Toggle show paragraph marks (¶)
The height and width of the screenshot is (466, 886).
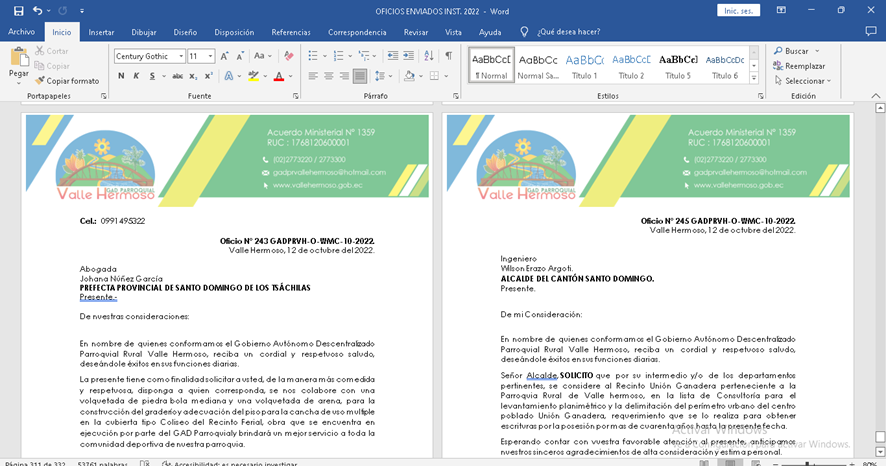coord(449,56)
